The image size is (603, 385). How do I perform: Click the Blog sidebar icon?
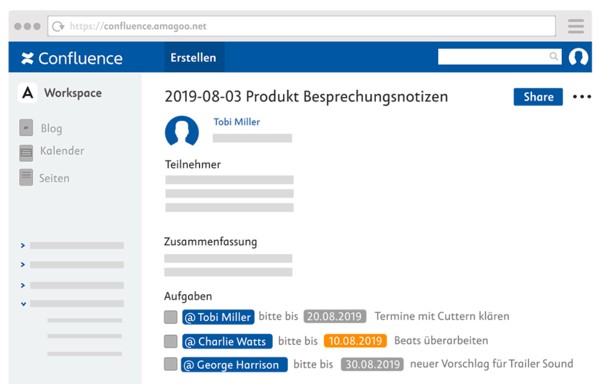click(26, 128)
